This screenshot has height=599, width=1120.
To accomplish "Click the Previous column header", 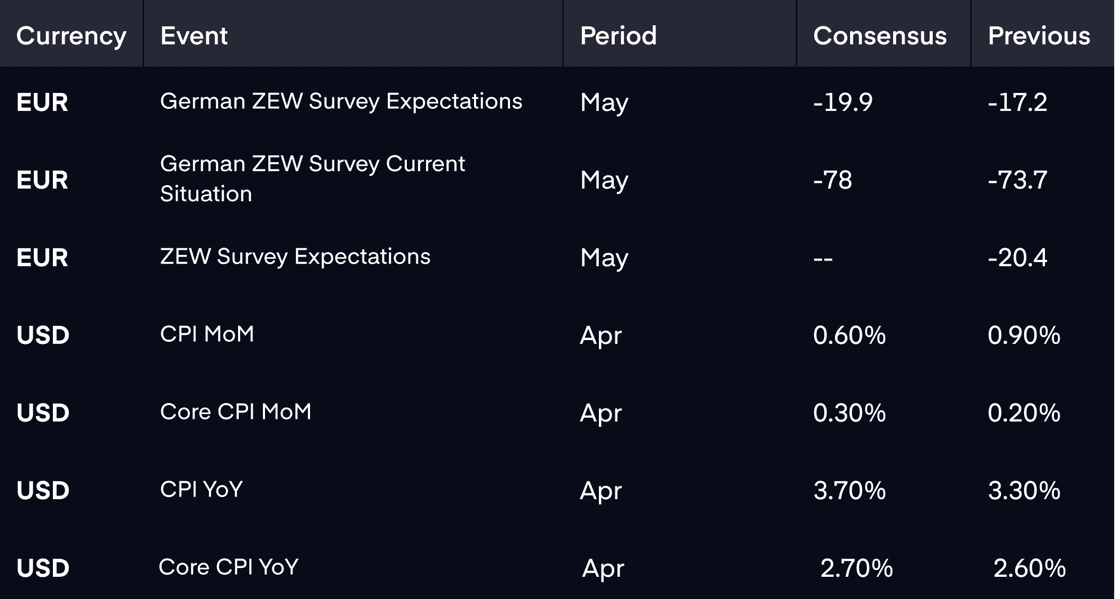I will tap(1039, 36).
